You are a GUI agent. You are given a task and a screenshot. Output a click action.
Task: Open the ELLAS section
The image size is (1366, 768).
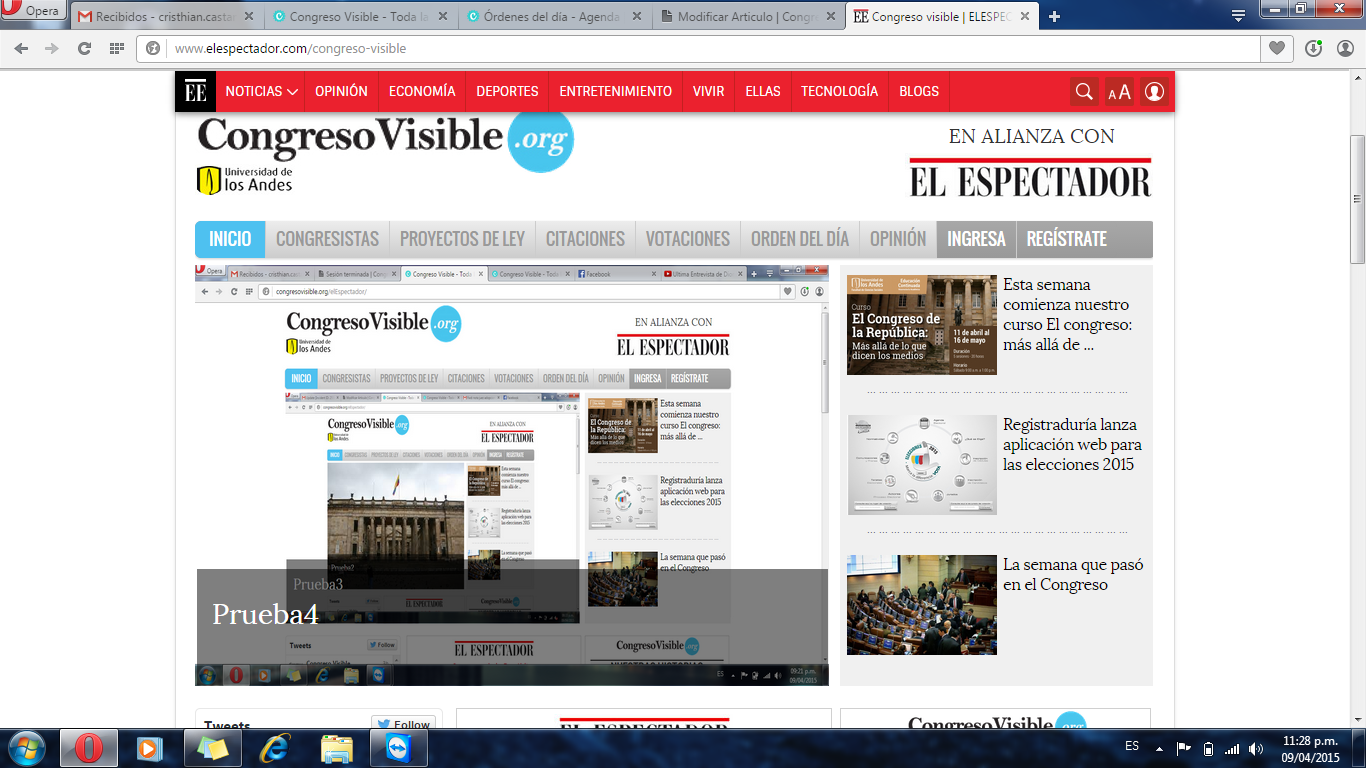(x=763, y=91)
